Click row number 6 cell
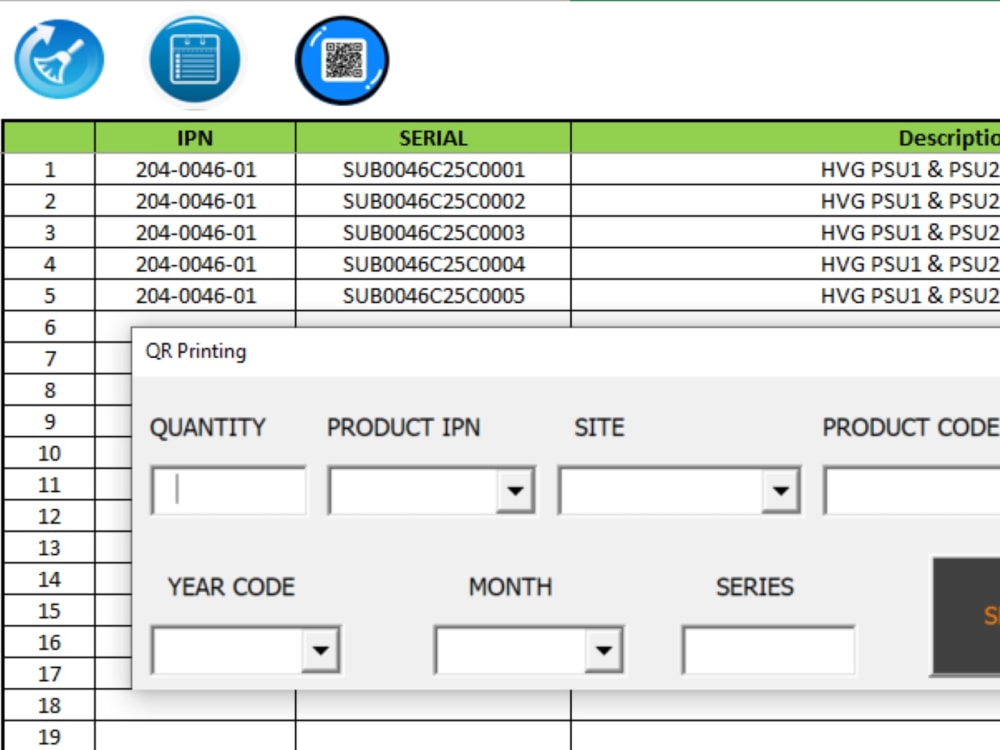This screenshot has height=750, width=1000. [x=50, y=327]
